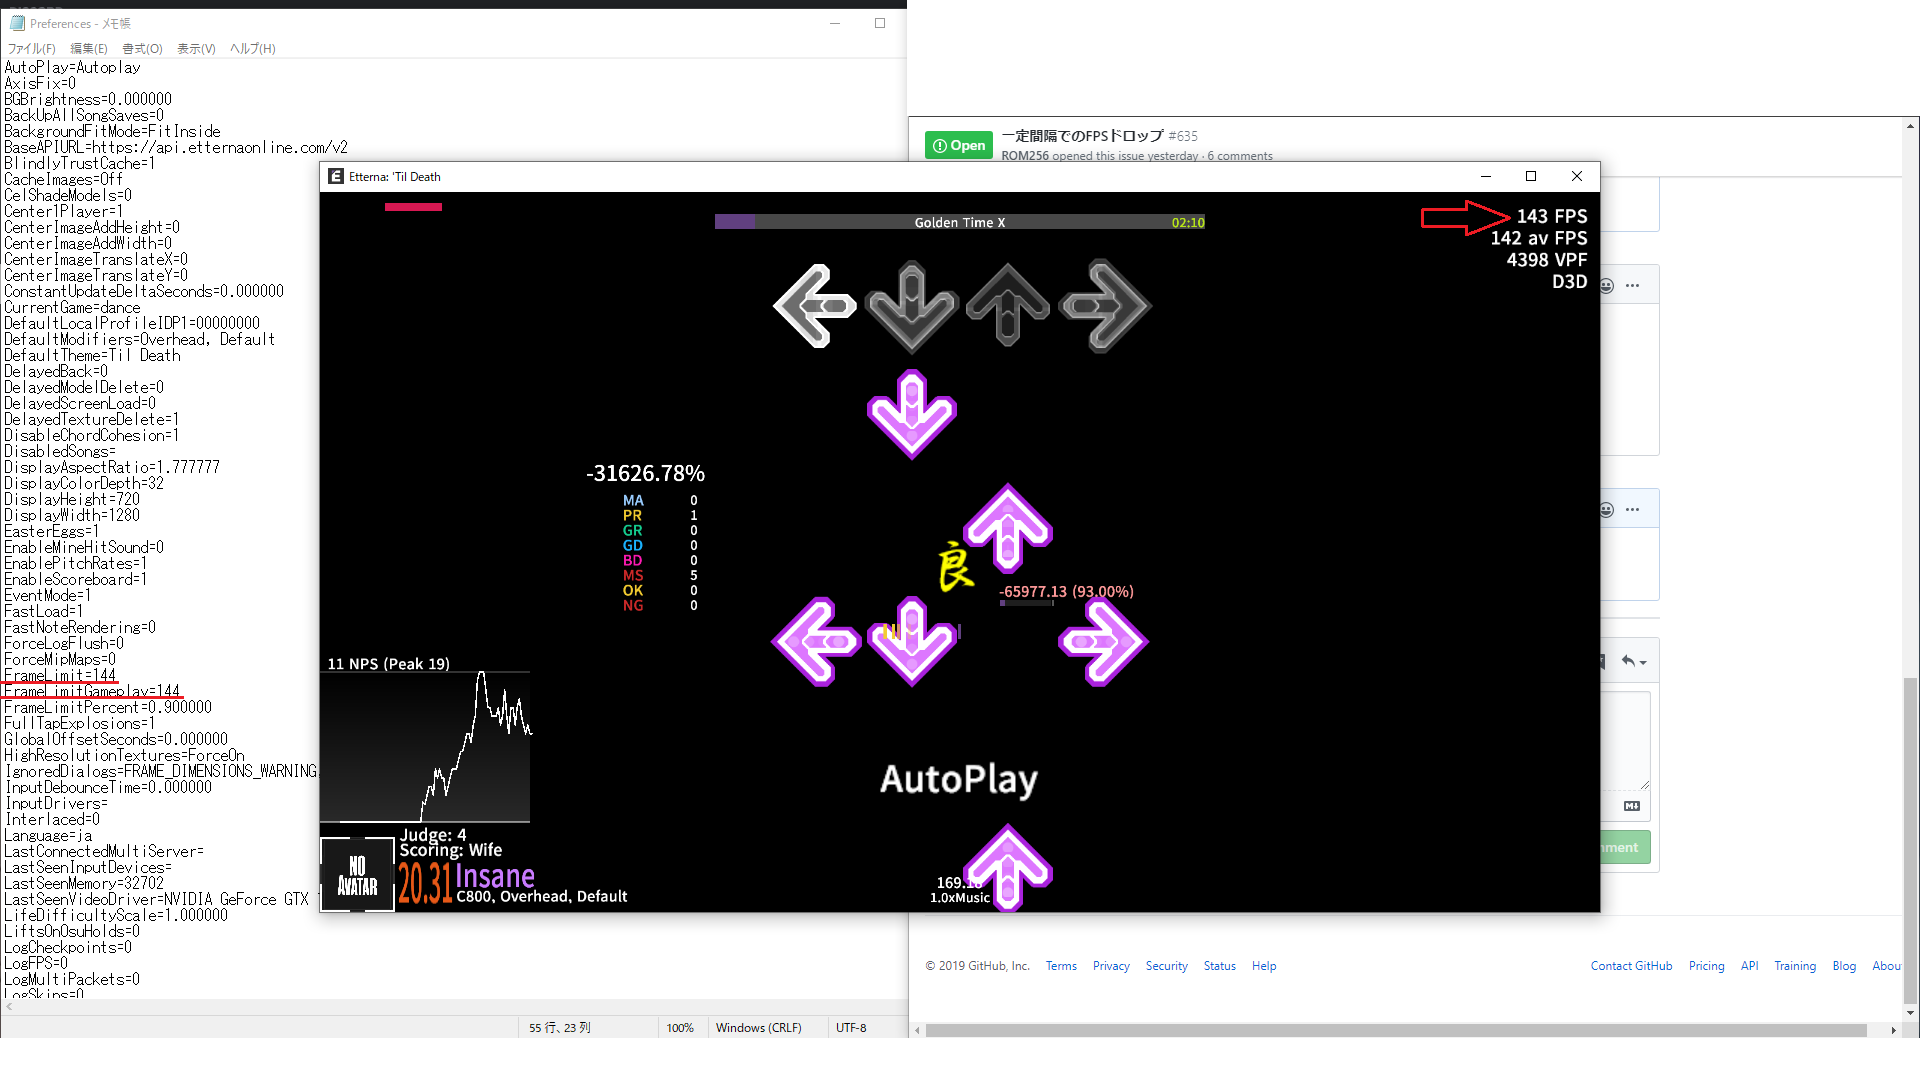1920x1080 pixels.
Task: Click the green Open issue status badge
Action: [959, 146]
